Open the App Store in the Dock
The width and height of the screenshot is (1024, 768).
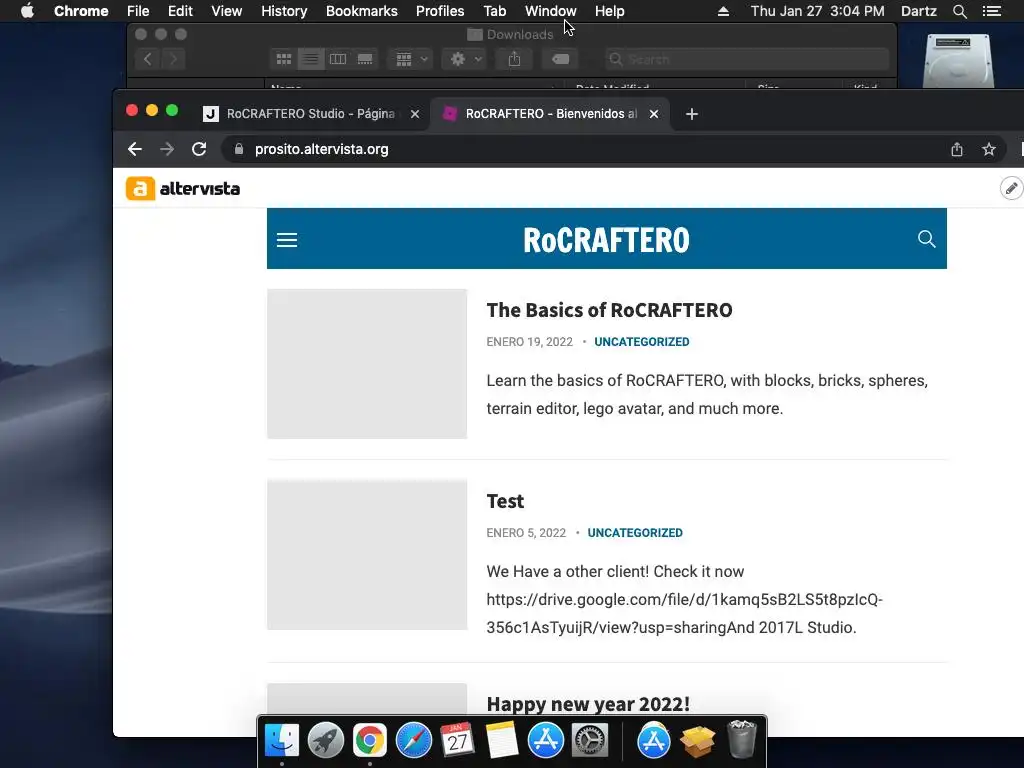545,741
